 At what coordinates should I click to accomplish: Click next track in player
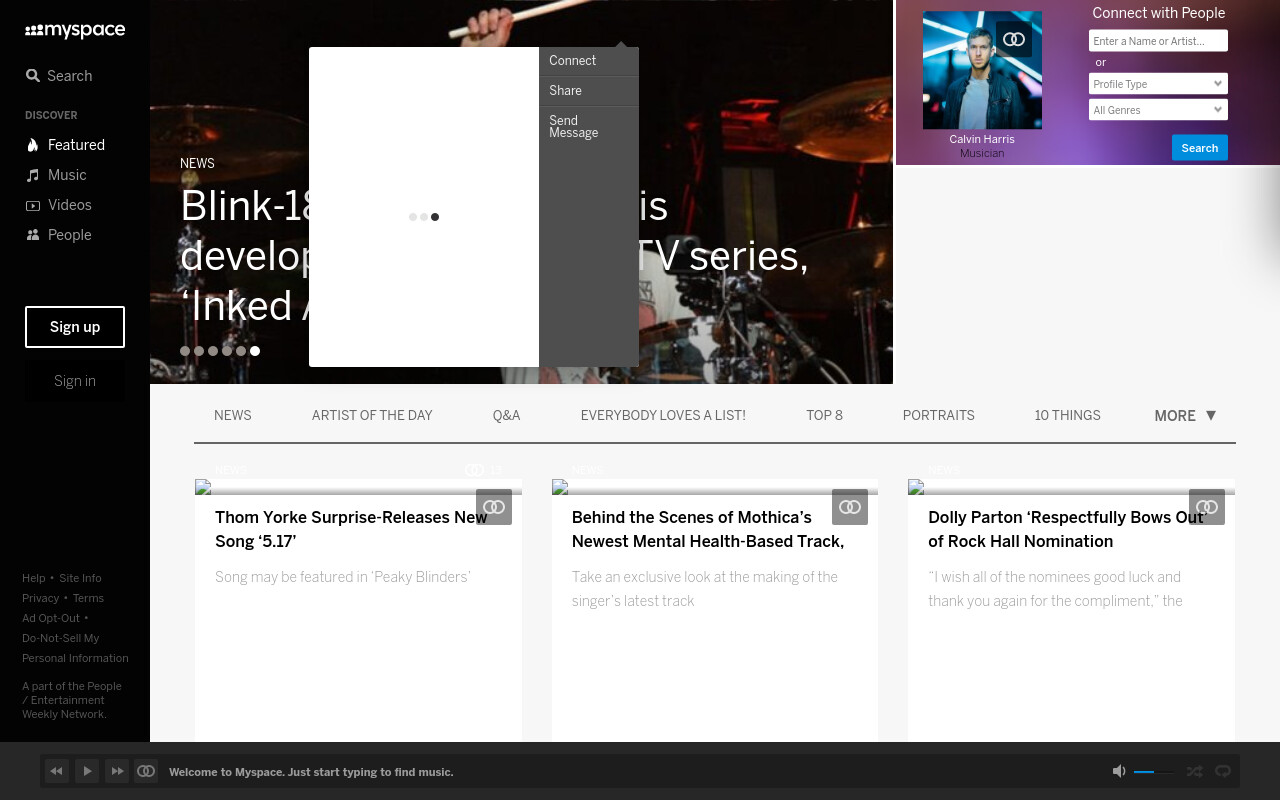click(117, 771)
